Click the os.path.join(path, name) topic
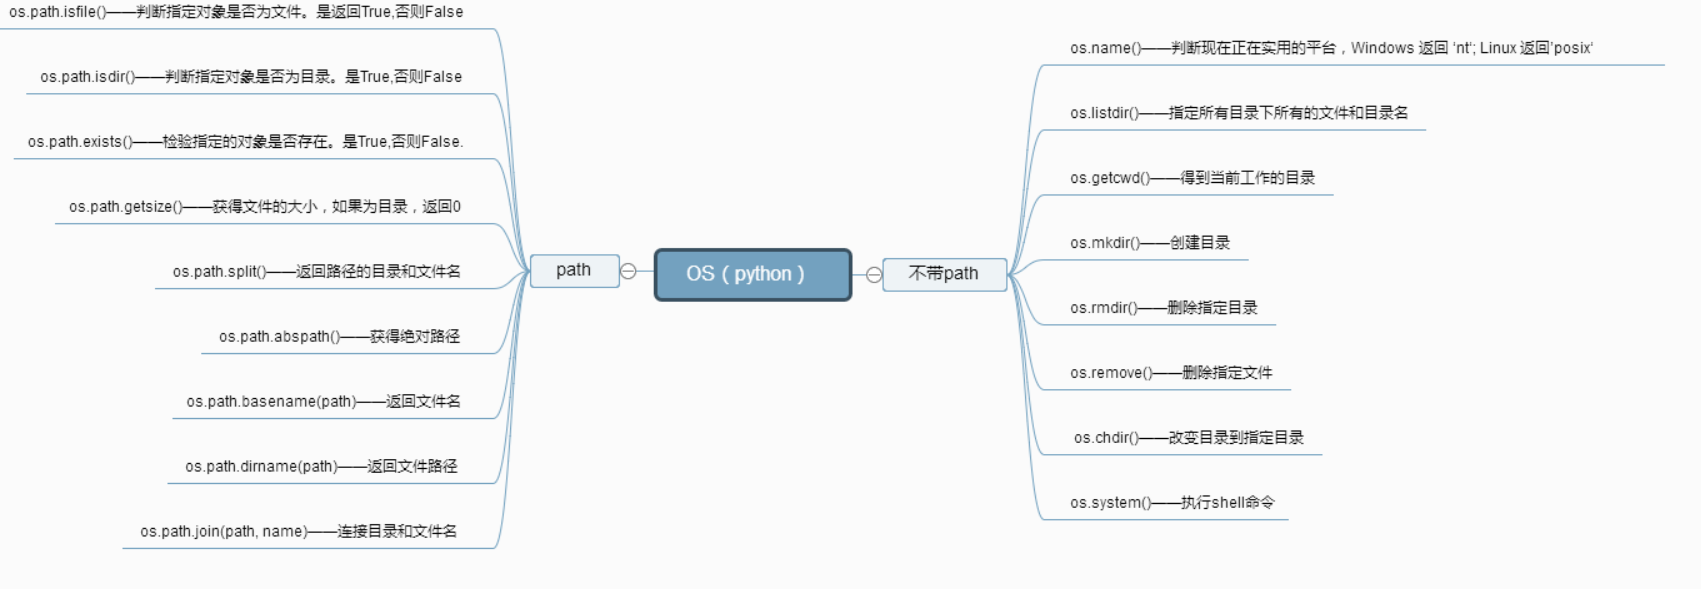 point(299,532)
